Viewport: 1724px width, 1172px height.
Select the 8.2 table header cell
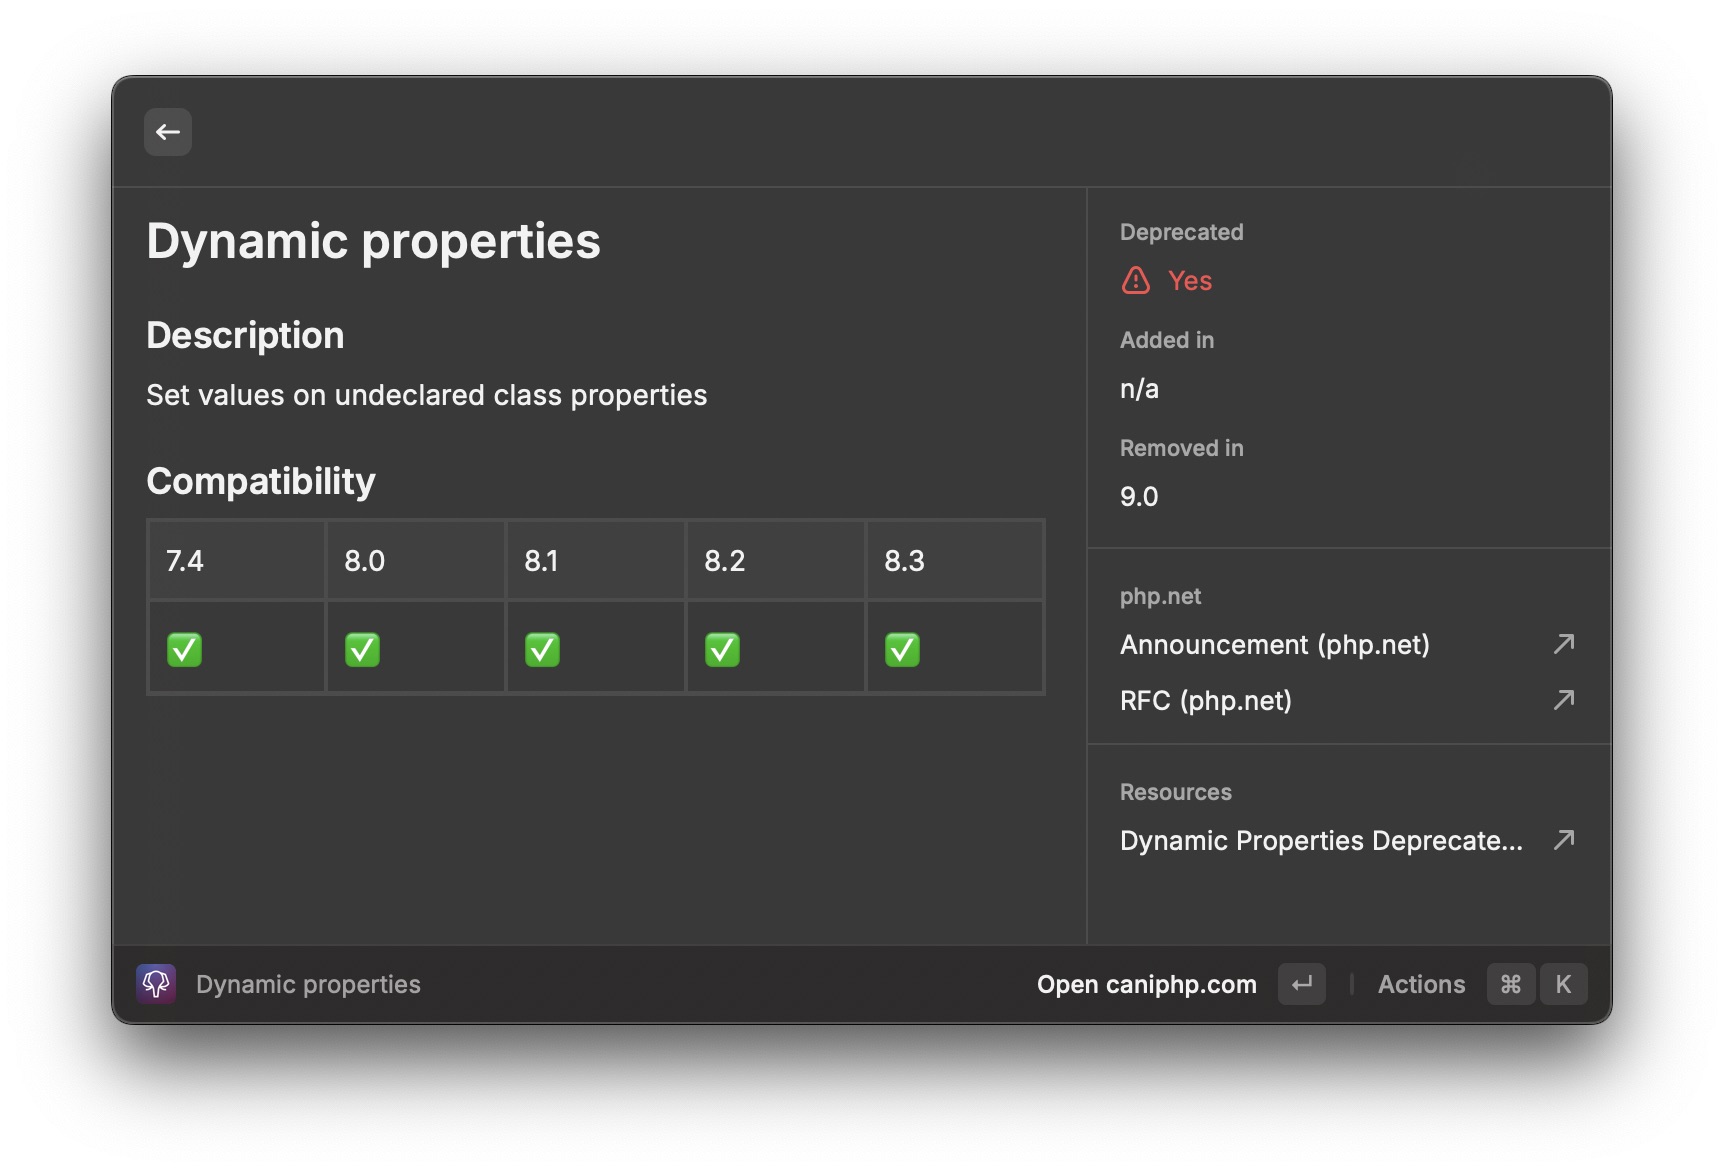776,560
